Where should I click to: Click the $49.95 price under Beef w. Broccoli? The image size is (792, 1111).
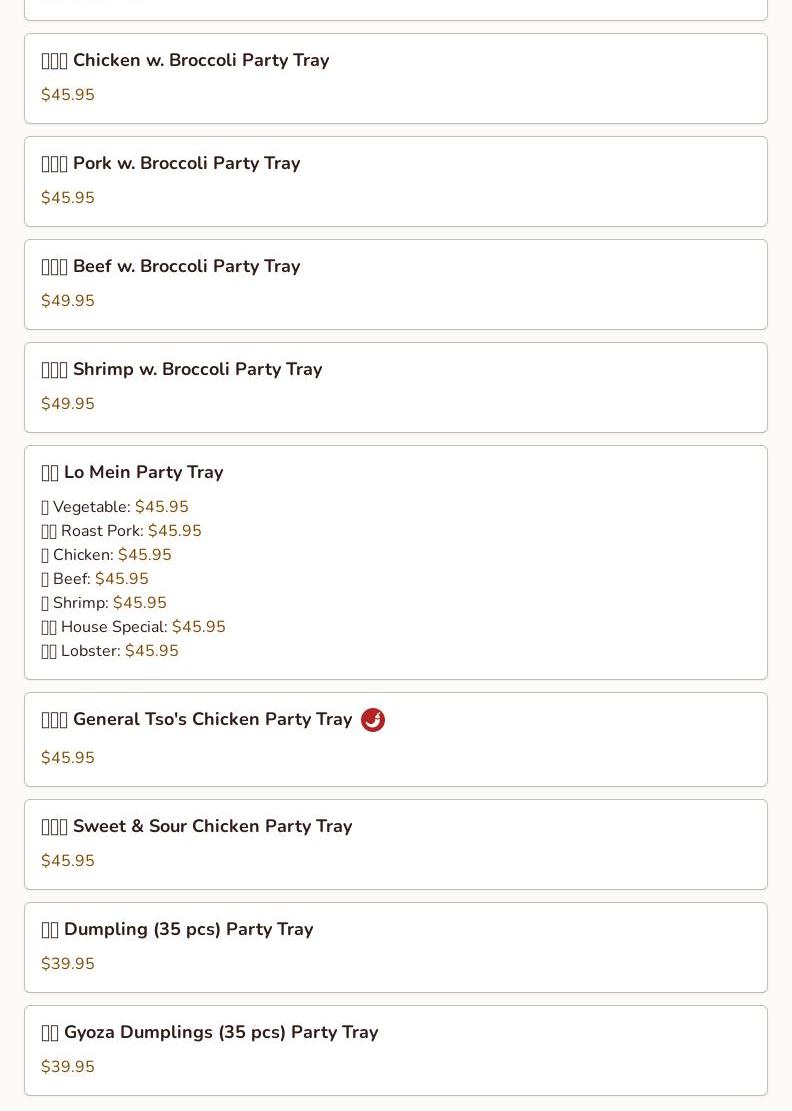[68, 301]
